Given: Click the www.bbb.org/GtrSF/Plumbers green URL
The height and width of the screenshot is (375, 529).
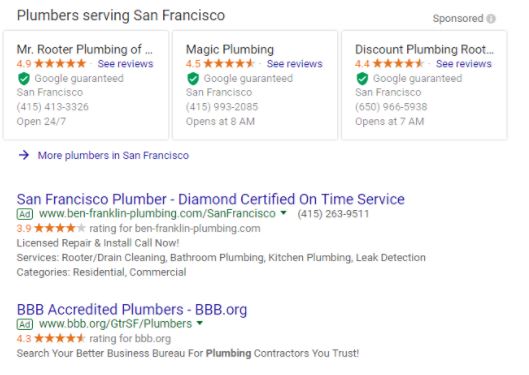Looking at the screenshot, I should (x=116, y=324).
